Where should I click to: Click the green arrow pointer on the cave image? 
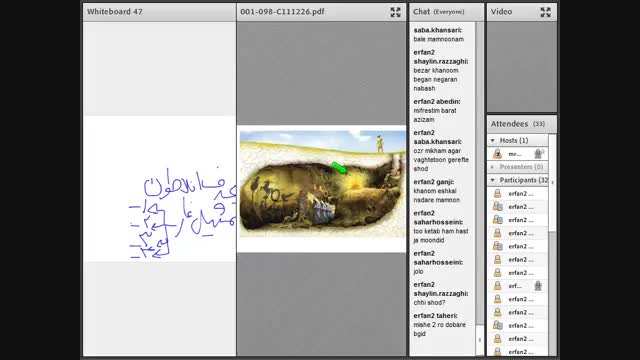[339, 167]
